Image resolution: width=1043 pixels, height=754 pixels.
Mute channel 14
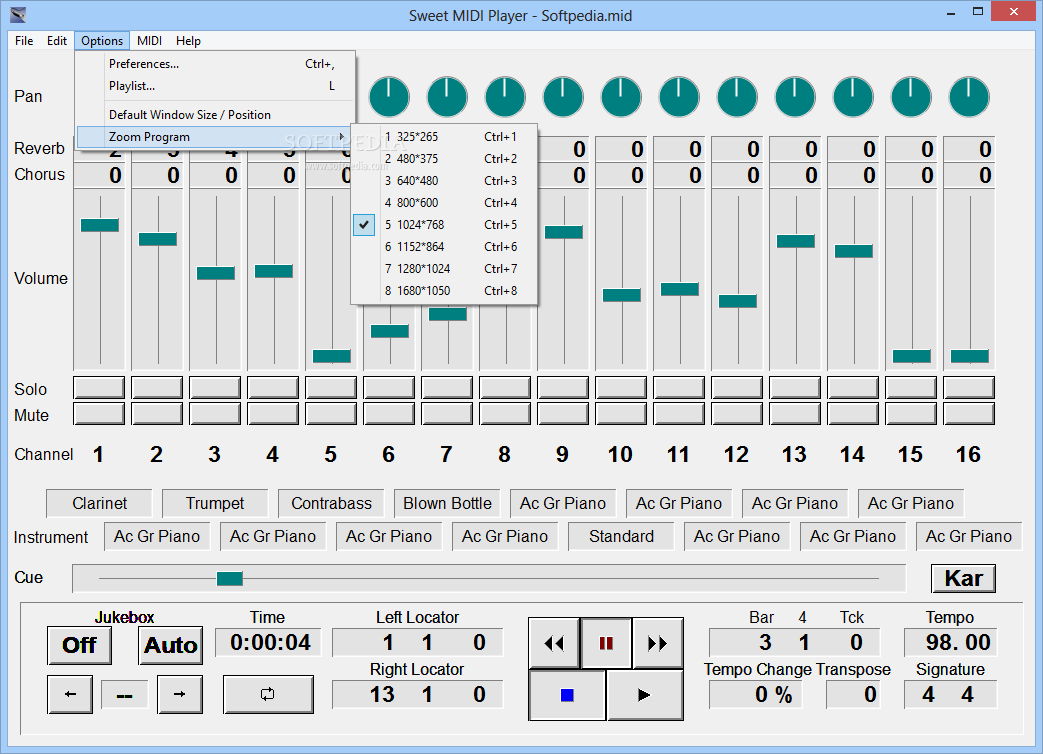click(x=853, y=414)
